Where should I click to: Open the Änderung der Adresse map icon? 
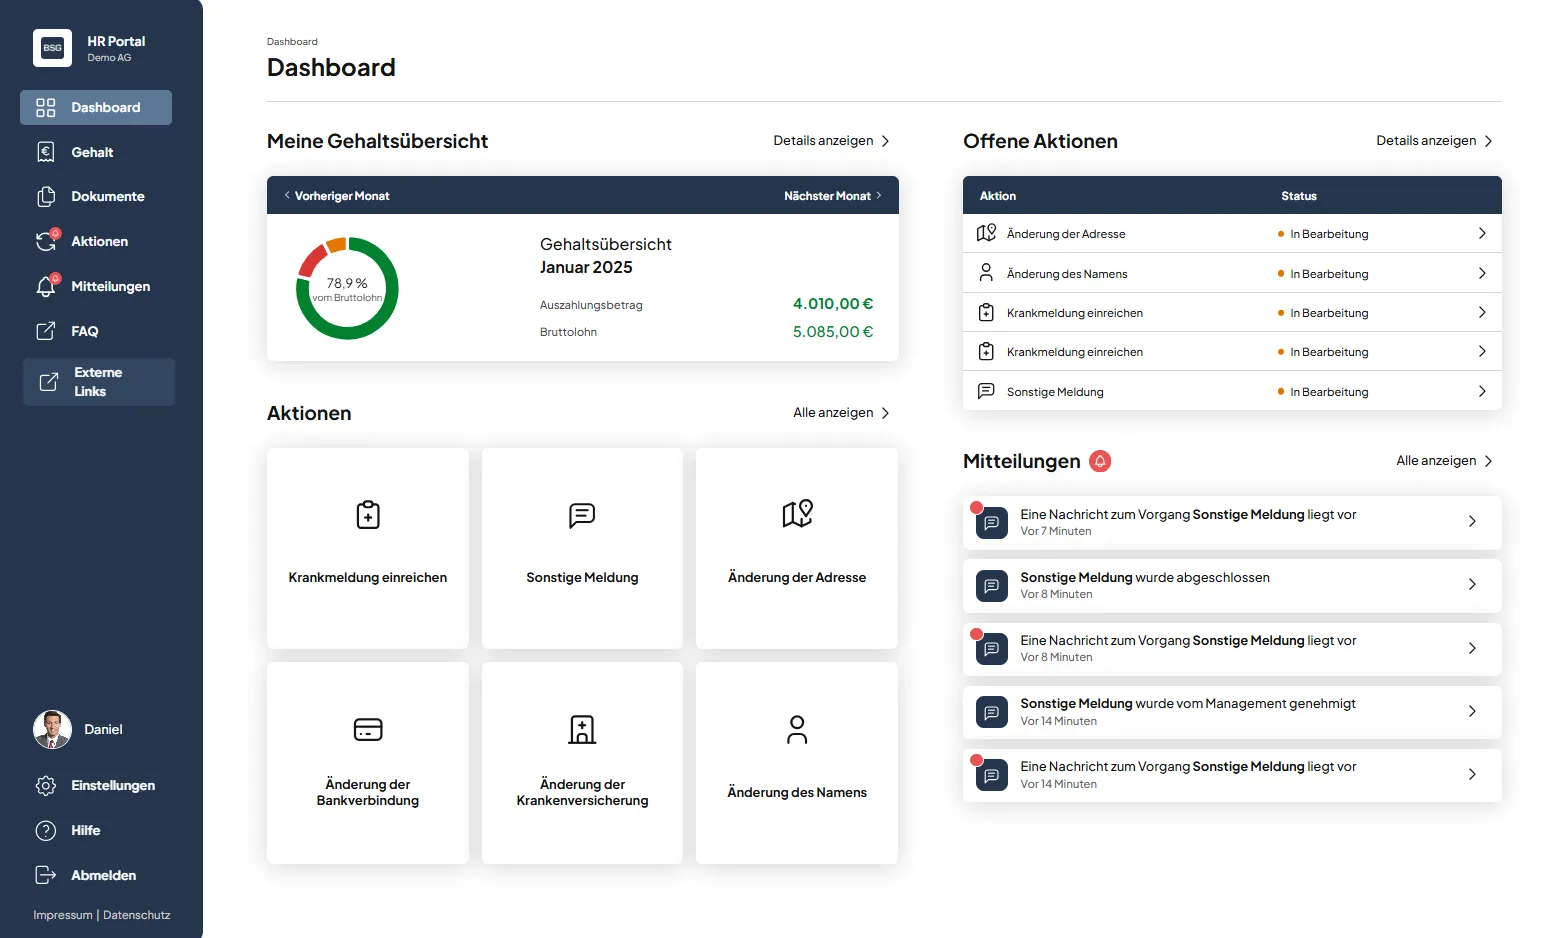797,514
